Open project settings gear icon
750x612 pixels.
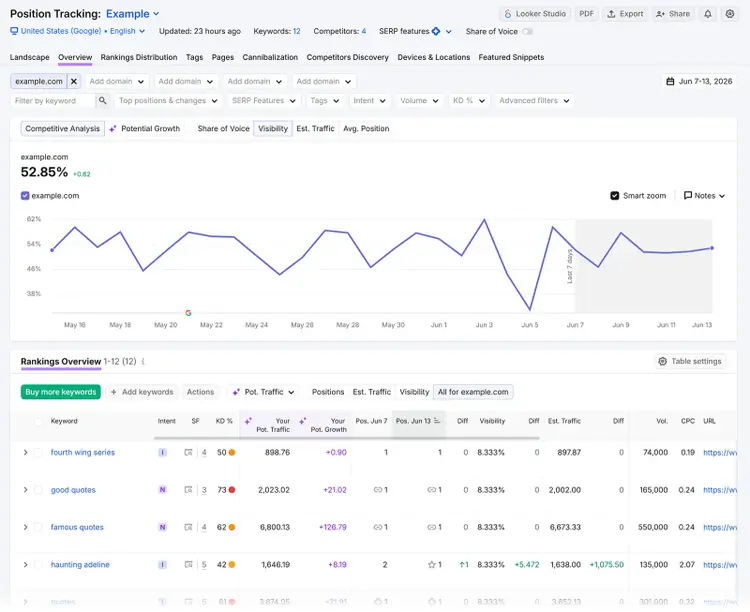[x=729, y=14]
